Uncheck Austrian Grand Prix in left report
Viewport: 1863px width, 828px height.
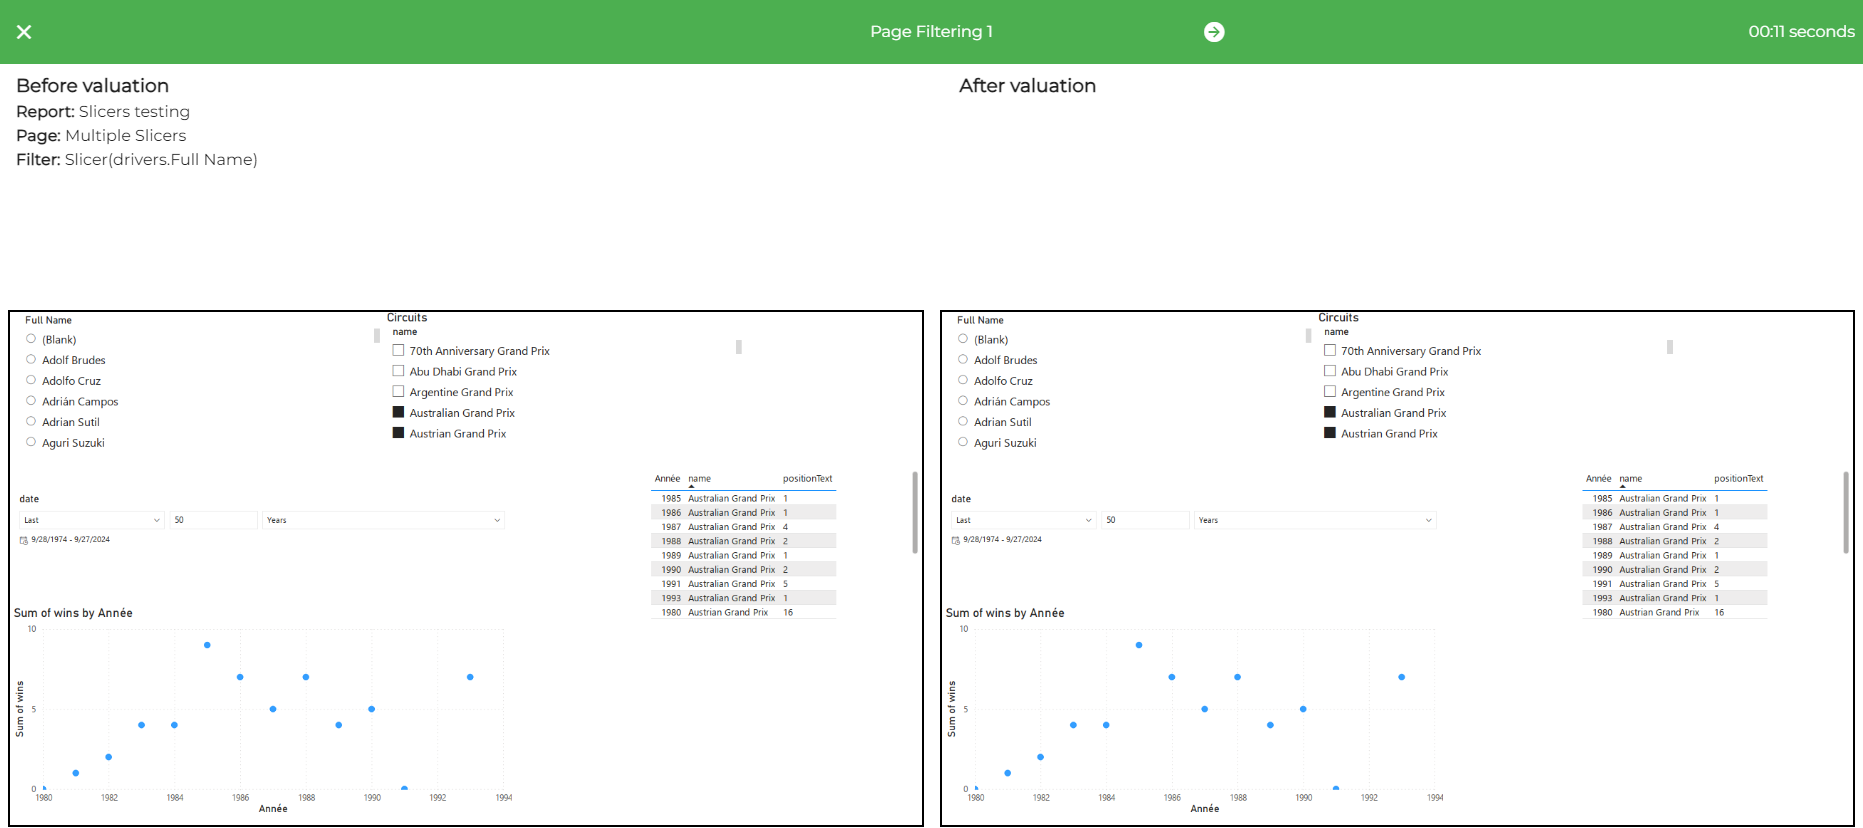[x=398, y=433]
